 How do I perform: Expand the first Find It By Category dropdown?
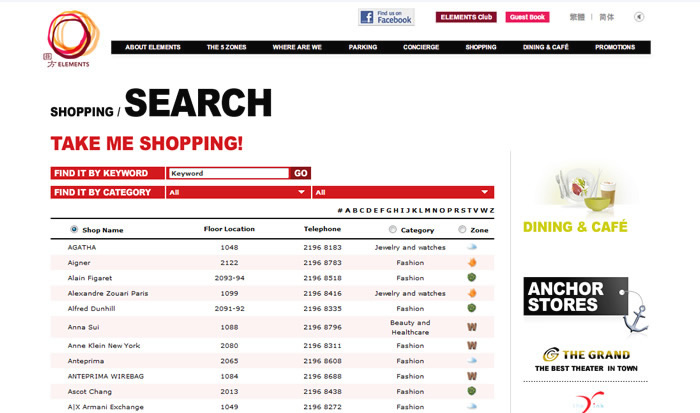pyautogui.click(x=238, y=192)
